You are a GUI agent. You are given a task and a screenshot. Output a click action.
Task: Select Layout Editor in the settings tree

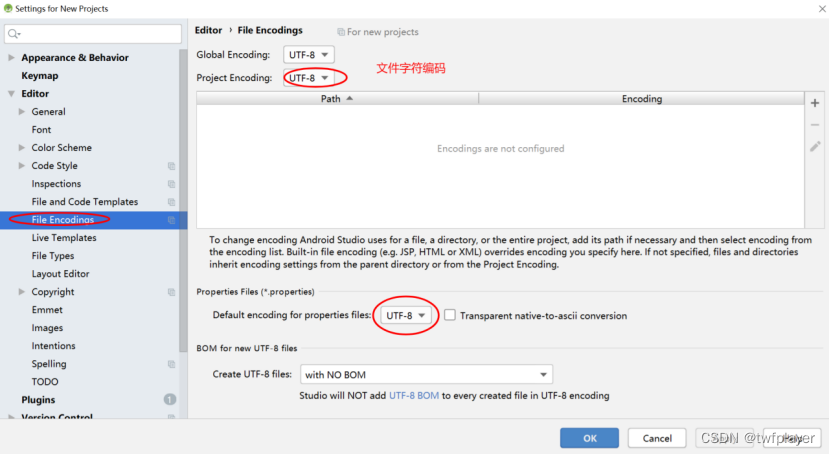(60, 274)
